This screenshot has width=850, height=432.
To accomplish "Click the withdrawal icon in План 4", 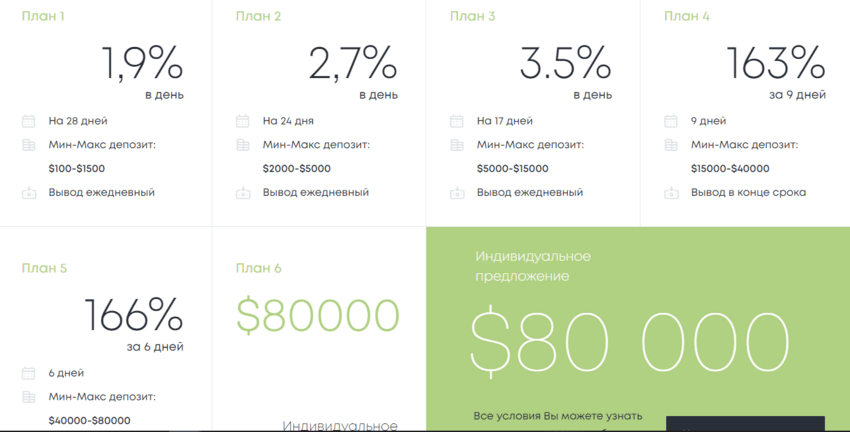I will tap(671, 193).
